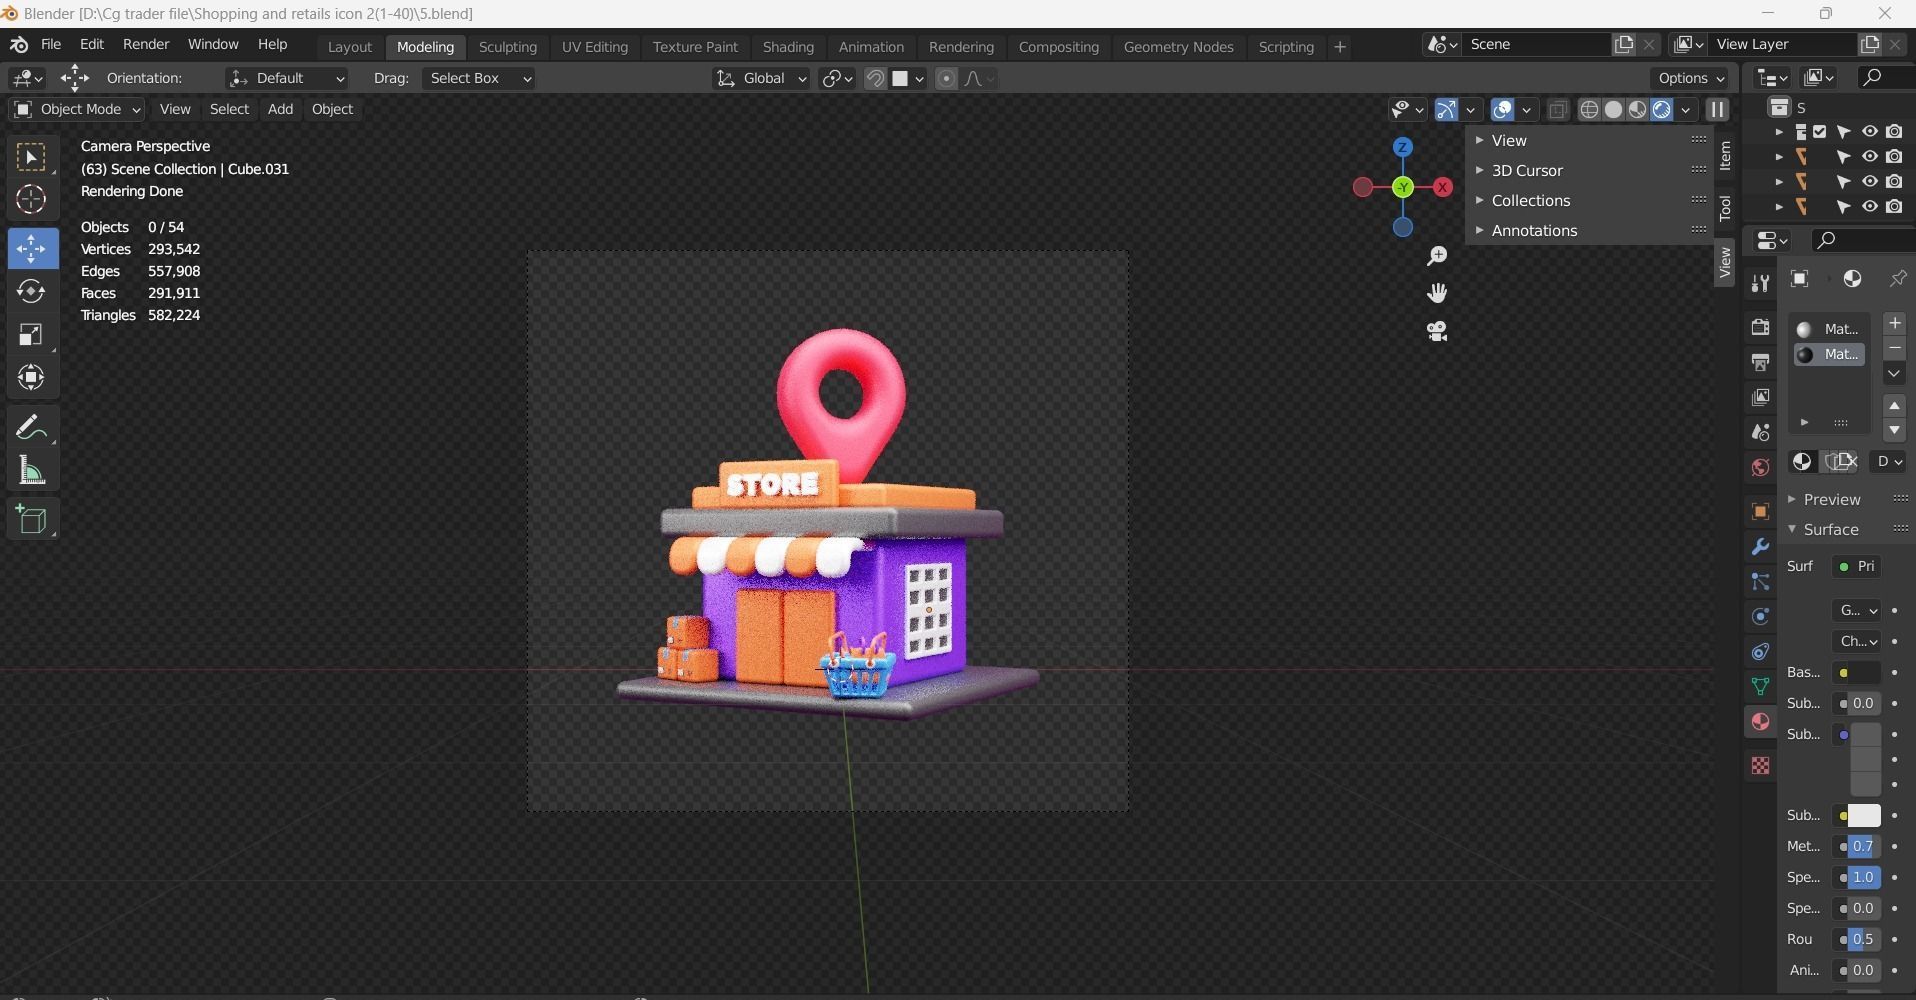1916x1000 pixels.
Task: Open Global transform orientation dropdown
Action: coord(761,79)
